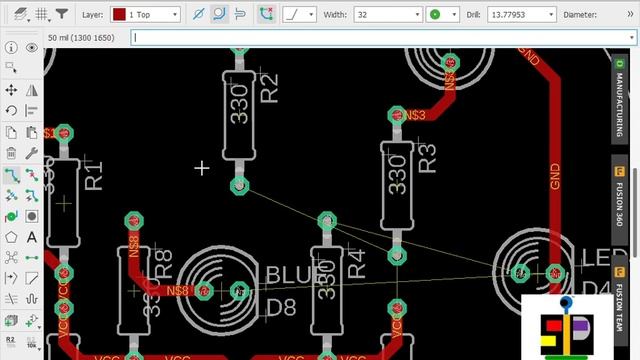
Task: Click the vertical GND trace label
Action: coord(555,176)
